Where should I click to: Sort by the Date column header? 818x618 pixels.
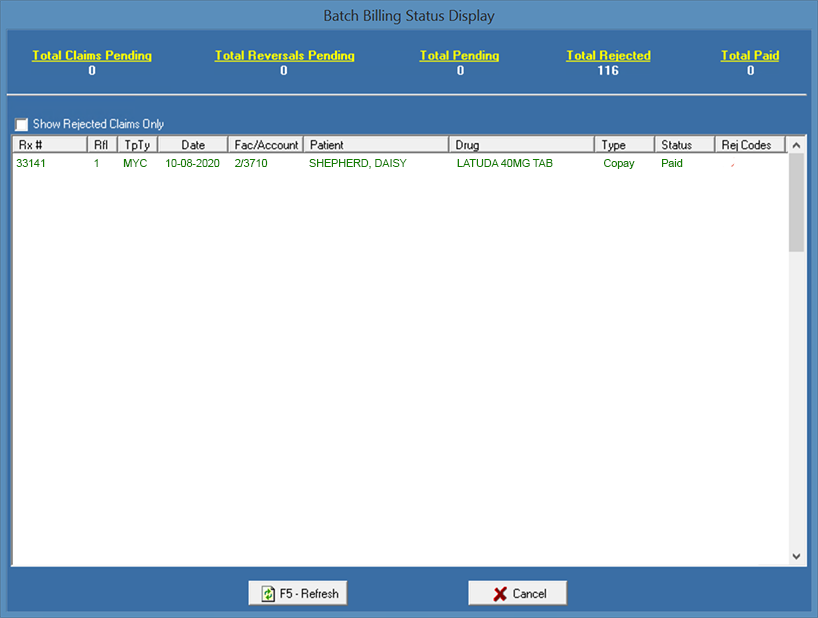[x=193, y=145]
